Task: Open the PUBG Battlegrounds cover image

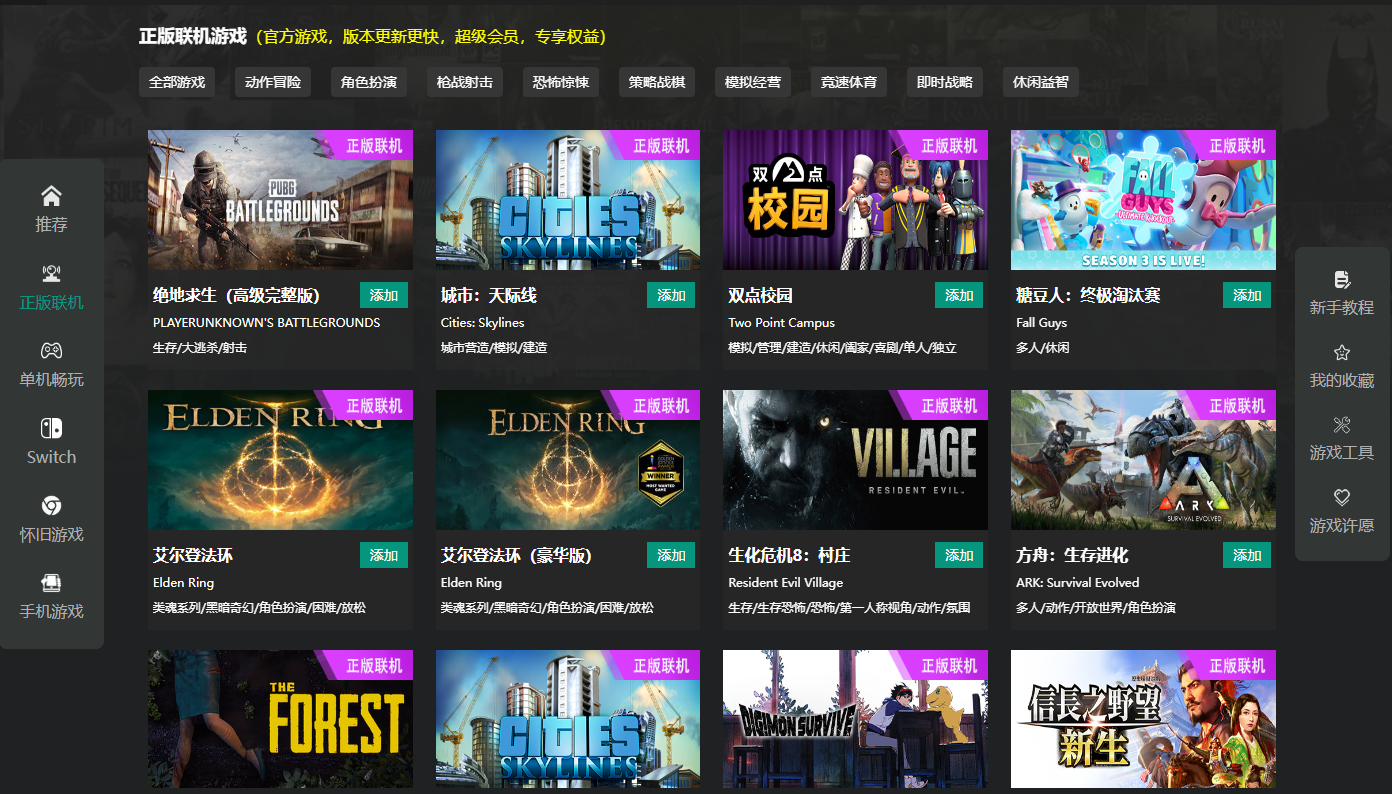Action: click(x=280, y=200)
